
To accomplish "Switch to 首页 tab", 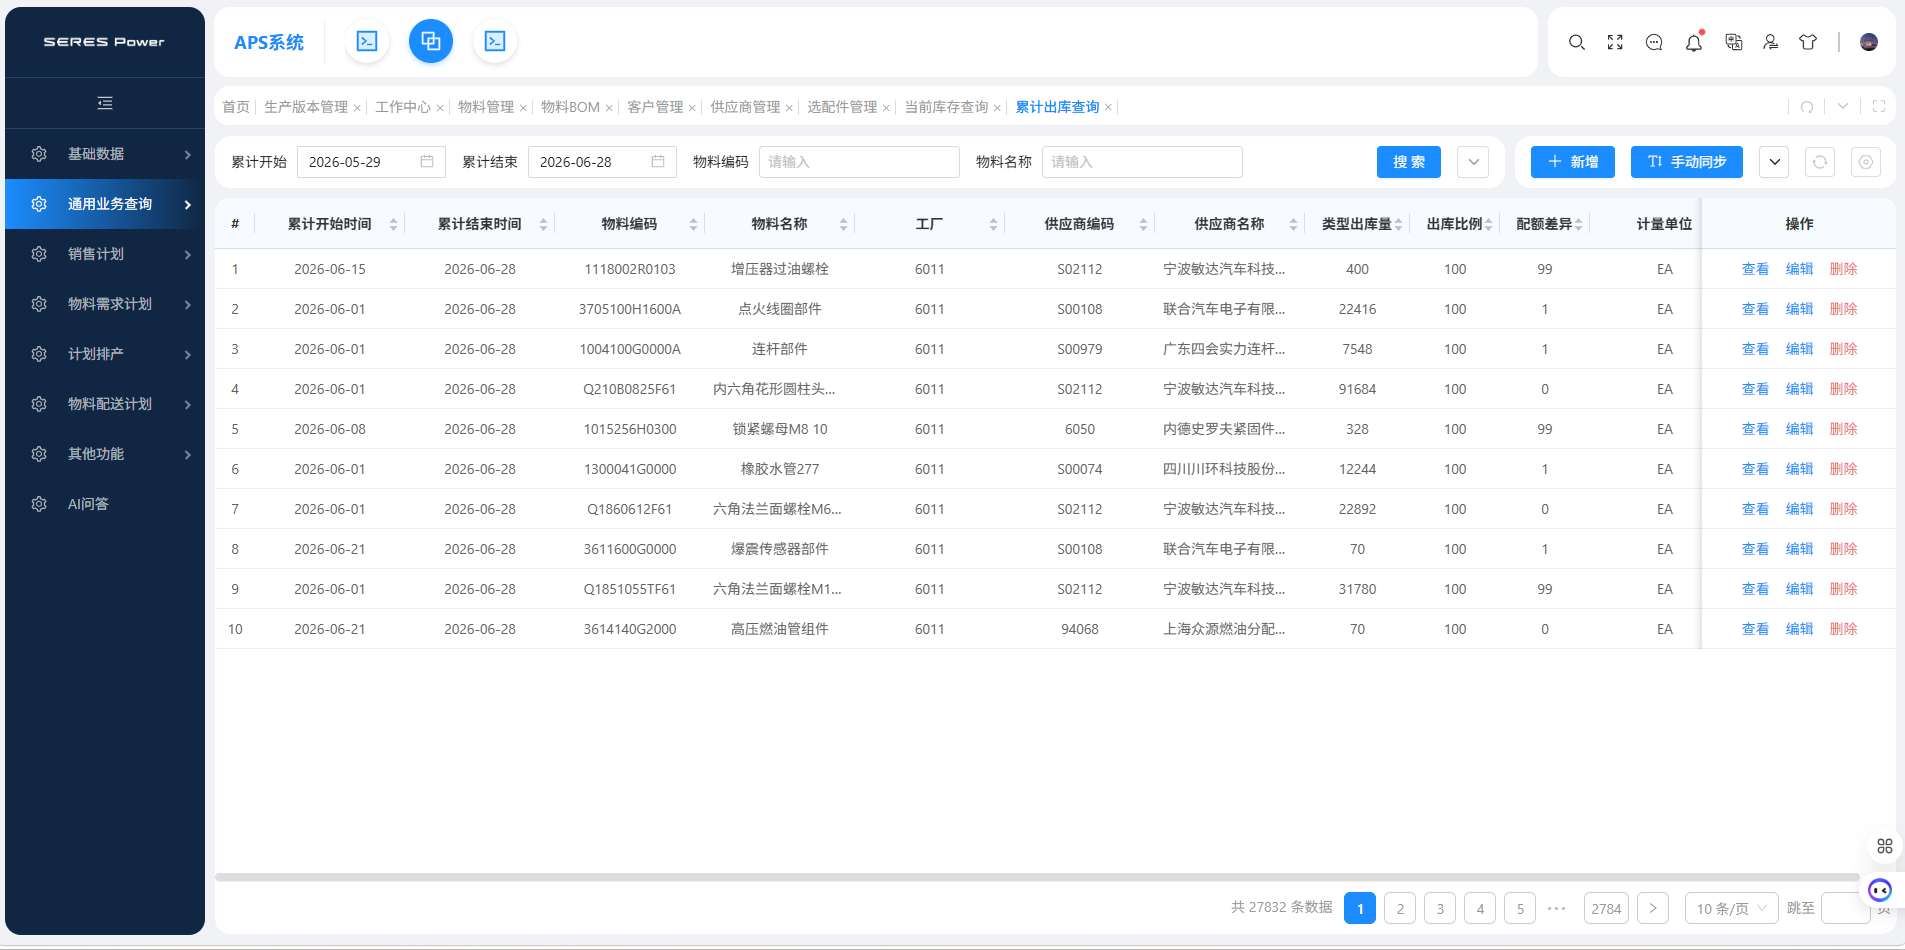I will (236, 107).
